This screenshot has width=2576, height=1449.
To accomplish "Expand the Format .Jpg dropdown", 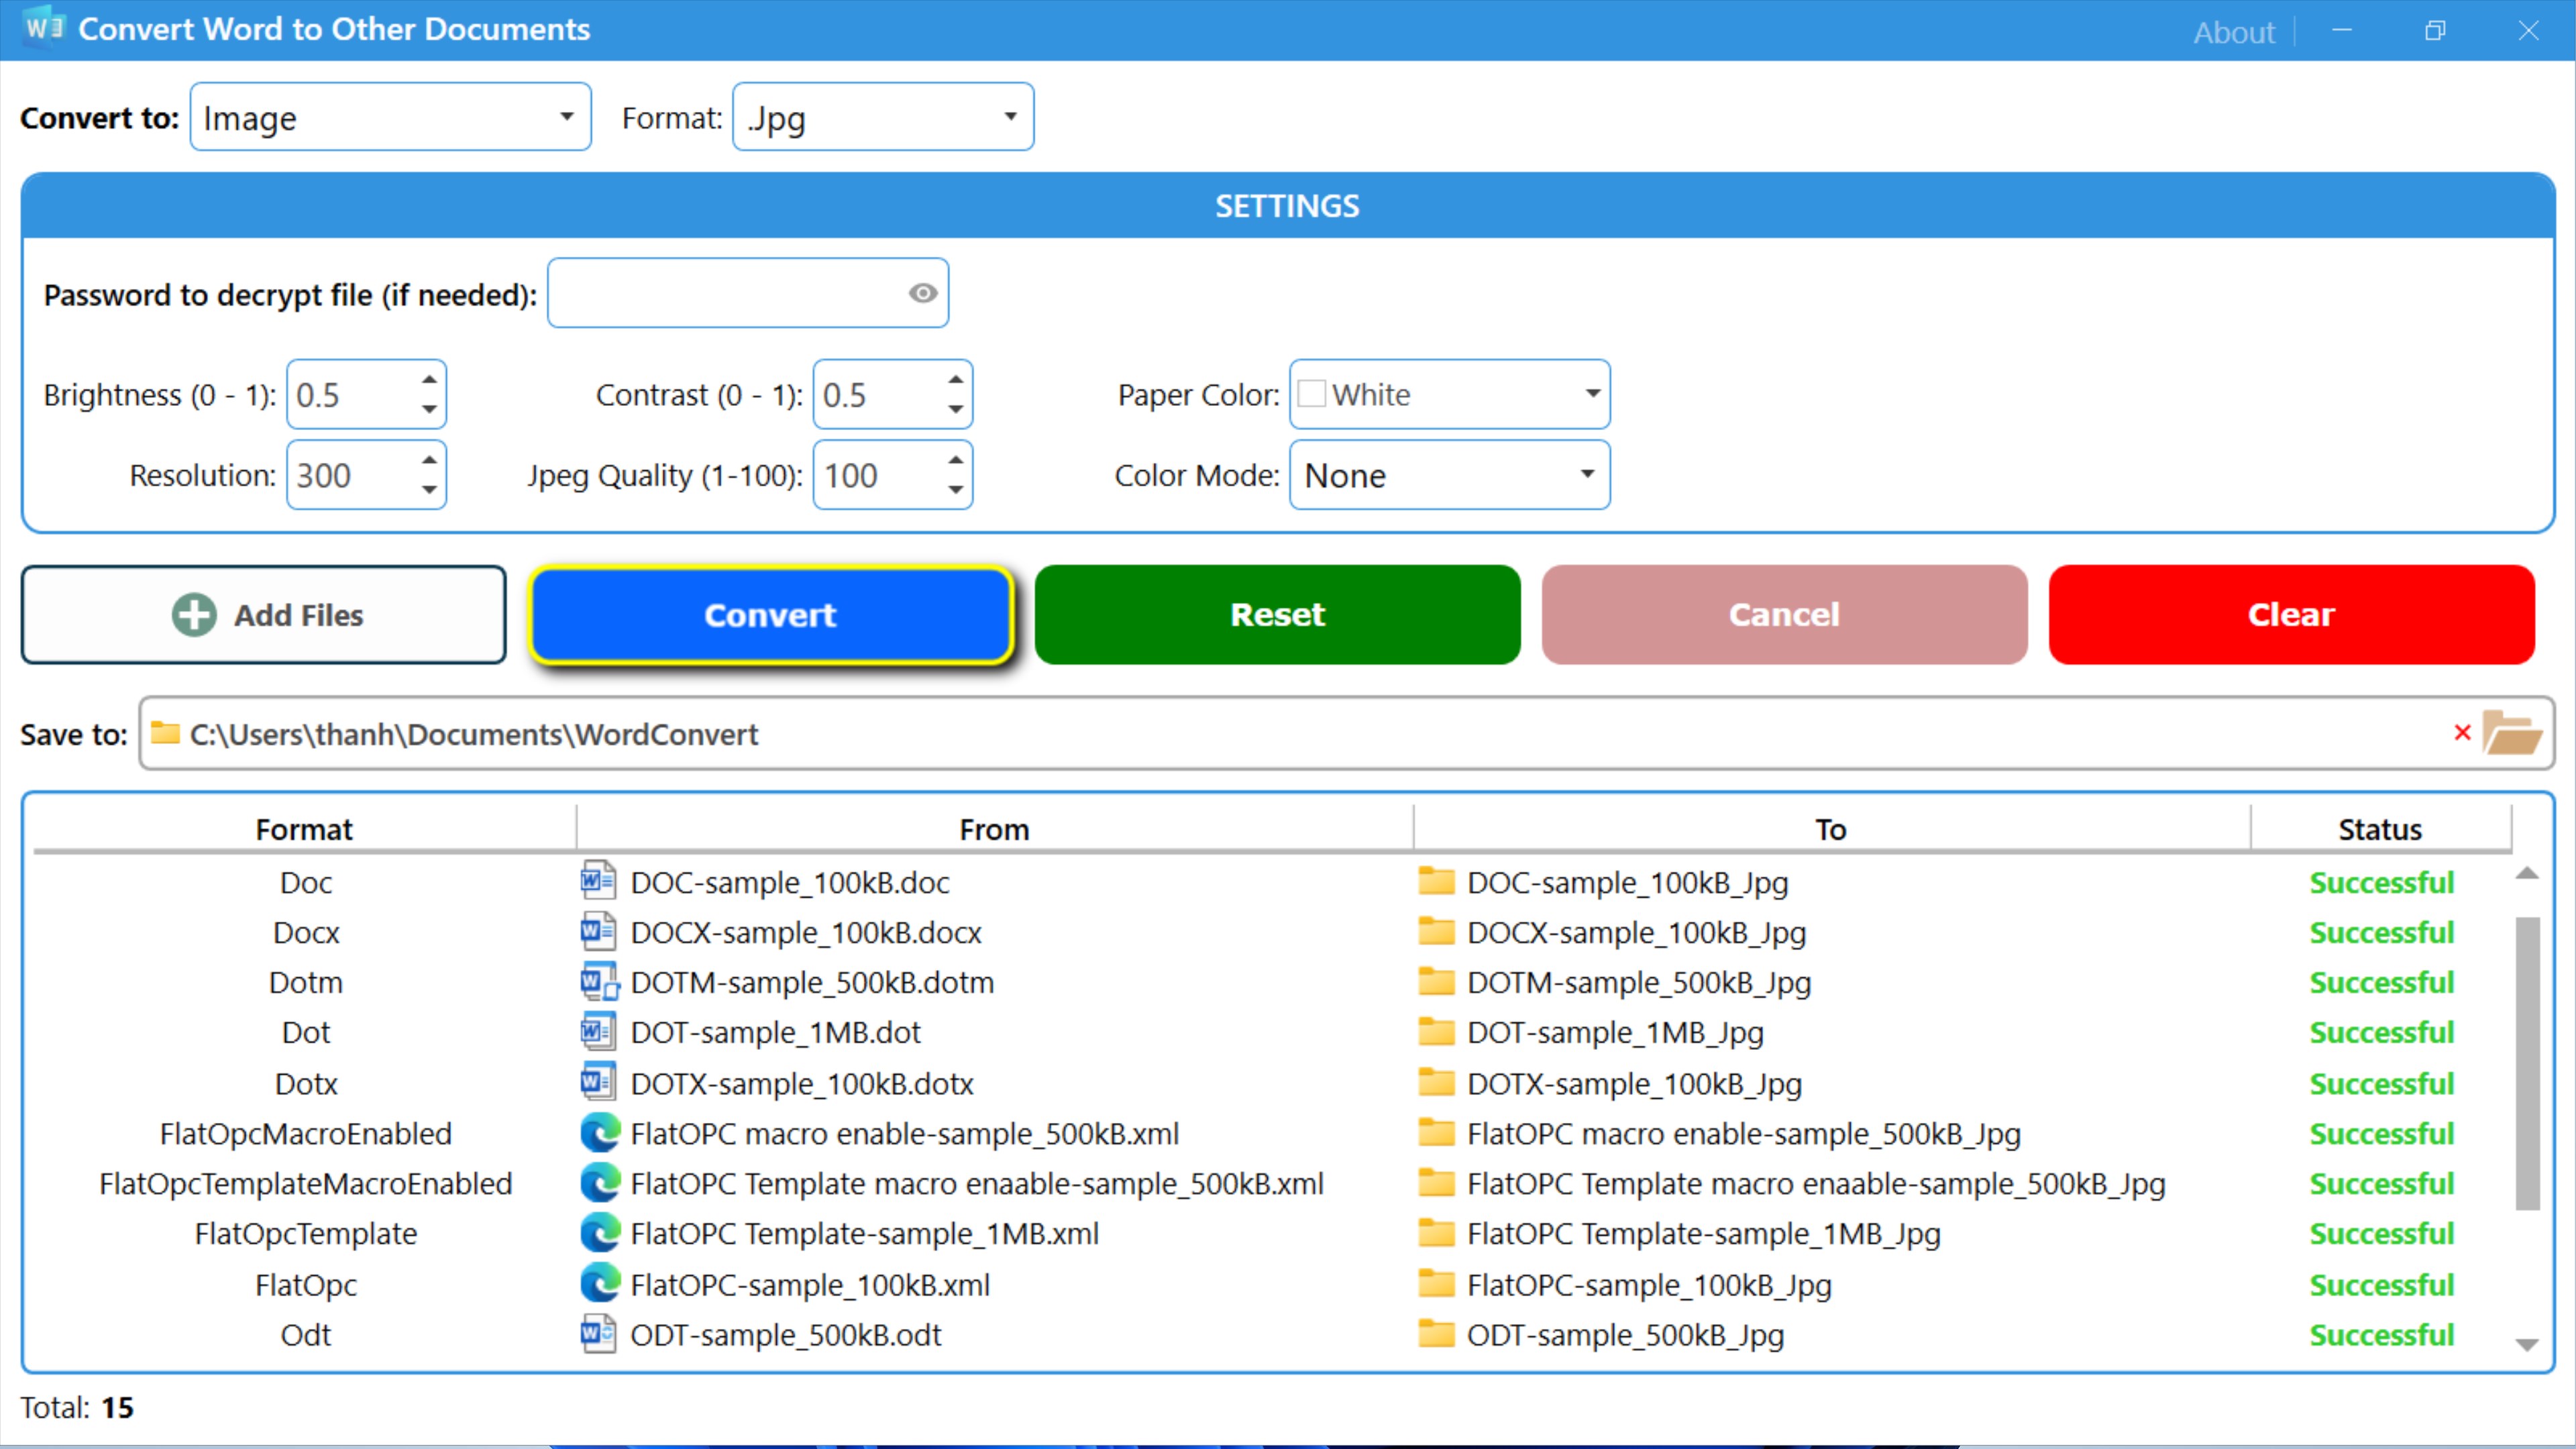I will 883,117.
